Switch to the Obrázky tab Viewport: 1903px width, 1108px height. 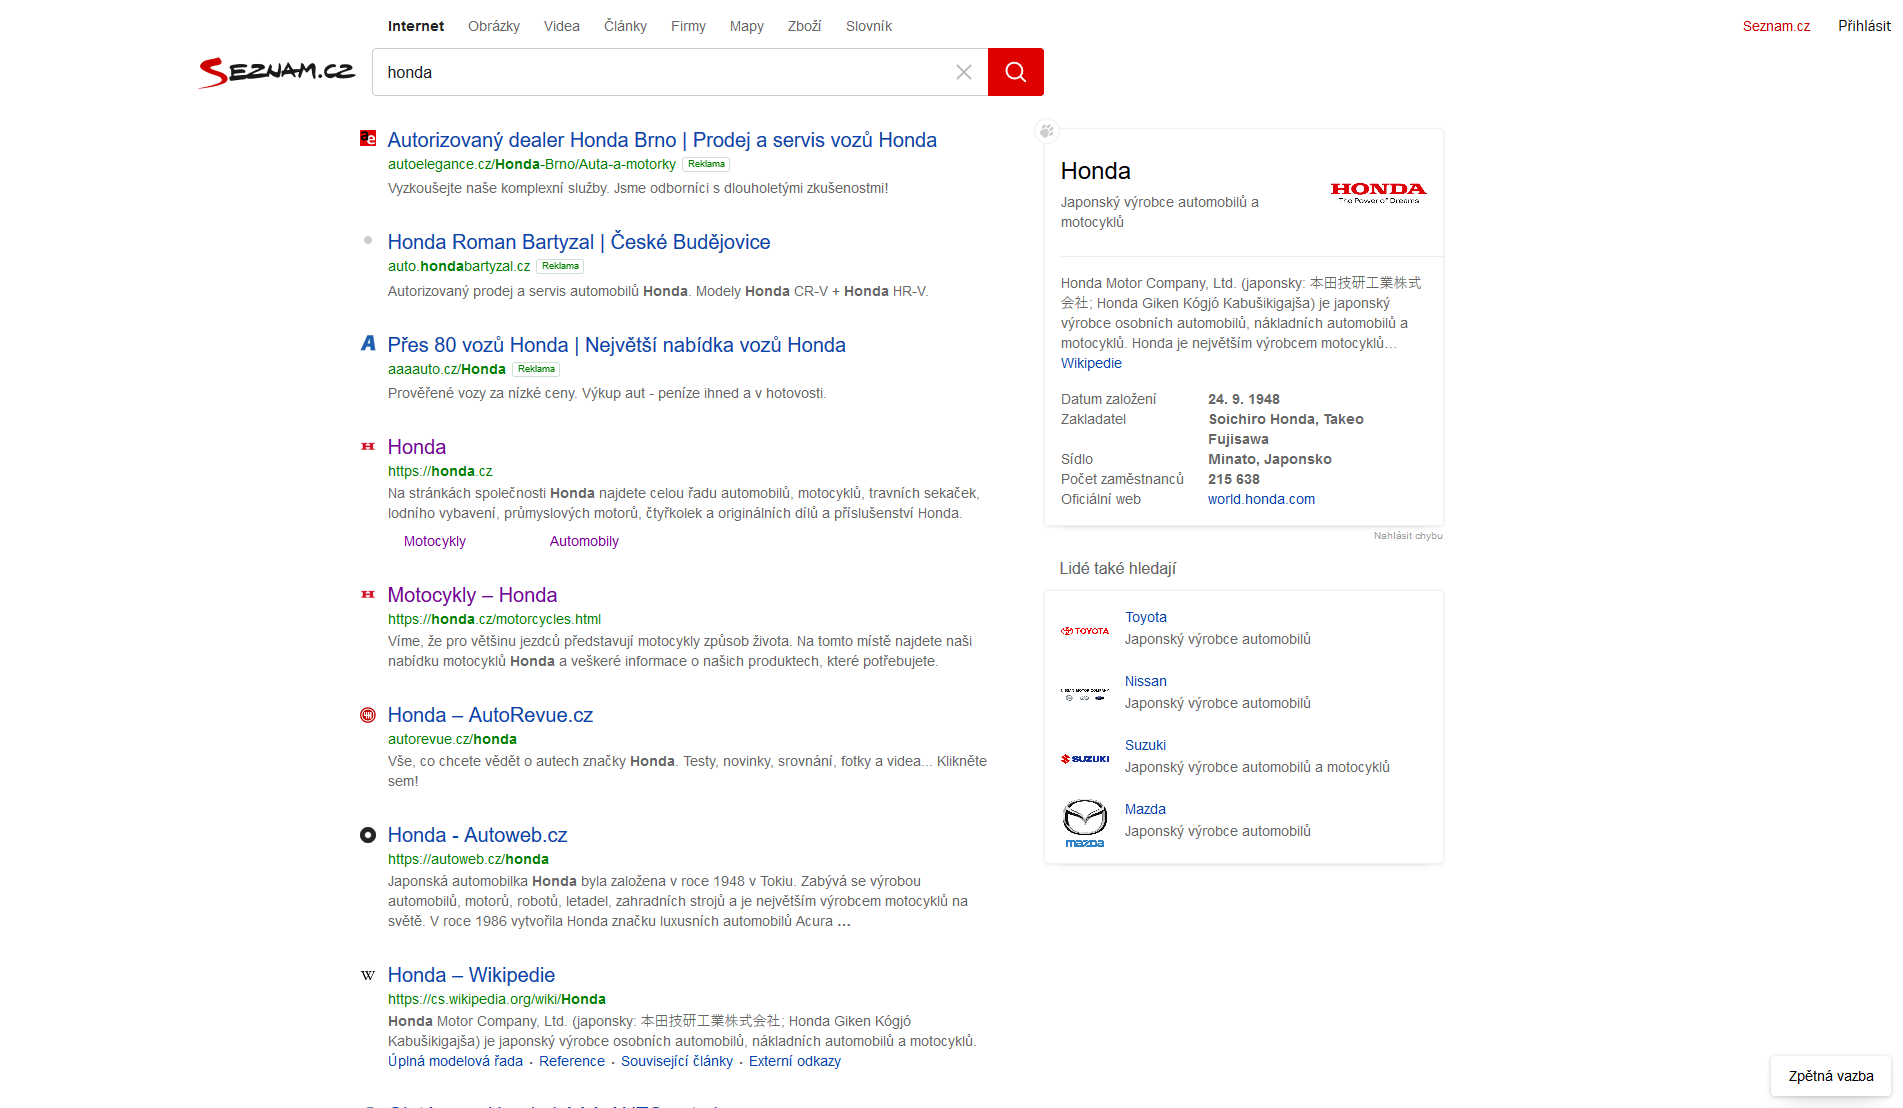pyautogui.click(x=494, y=26)
